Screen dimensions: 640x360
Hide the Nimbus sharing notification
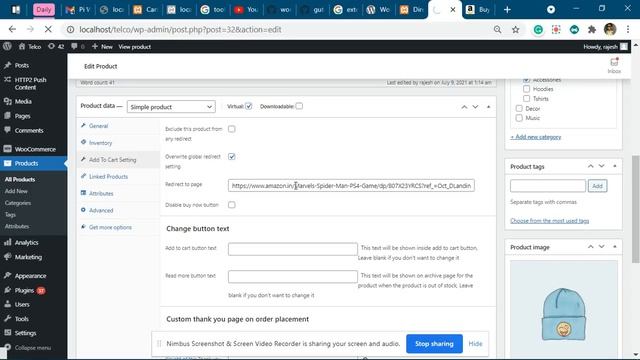[x=475, y=344]
